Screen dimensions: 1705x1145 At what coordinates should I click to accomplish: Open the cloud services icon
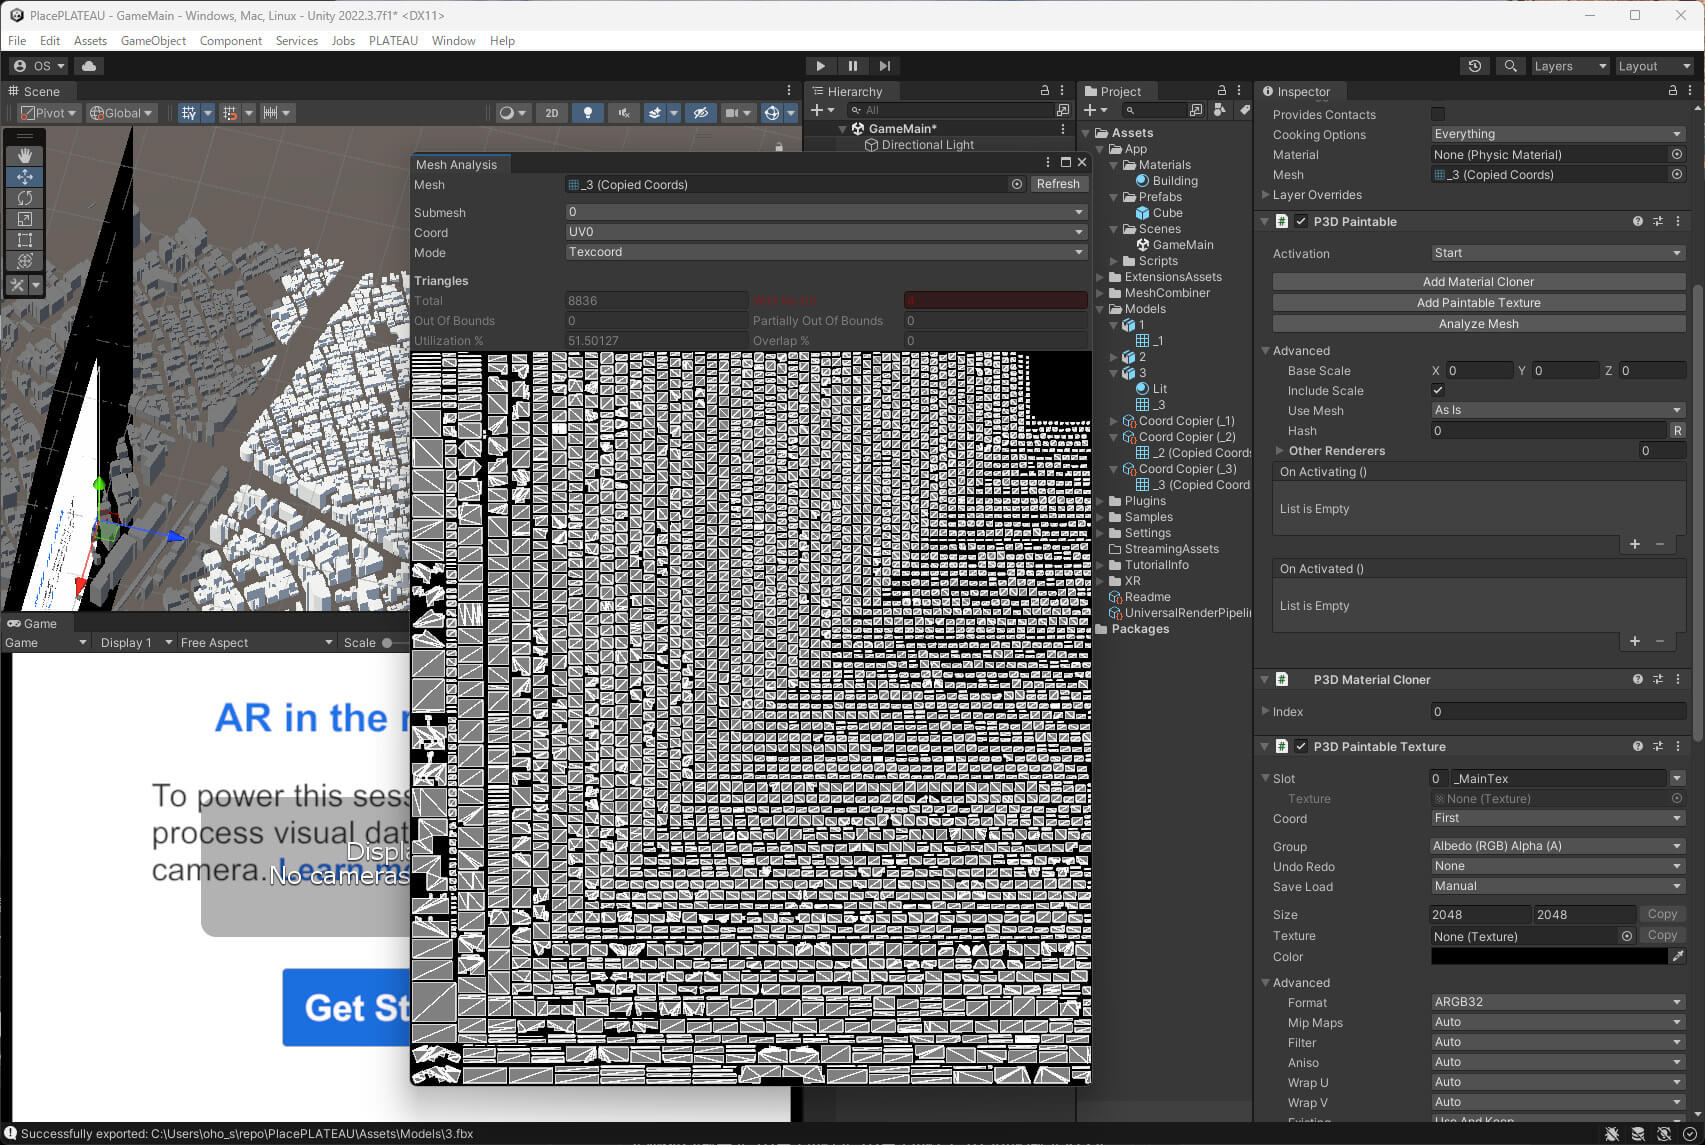[x=89, y=66]
